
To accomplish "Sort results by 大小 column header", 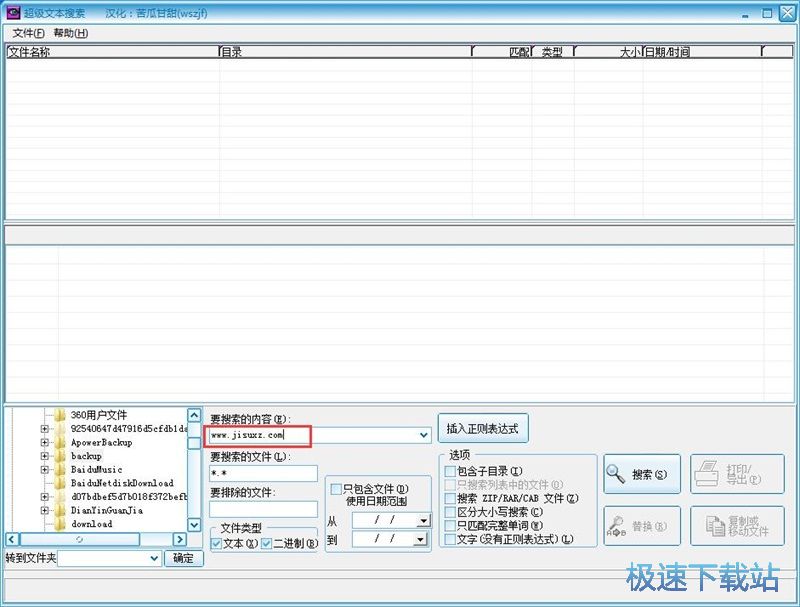I will point(608,52).
